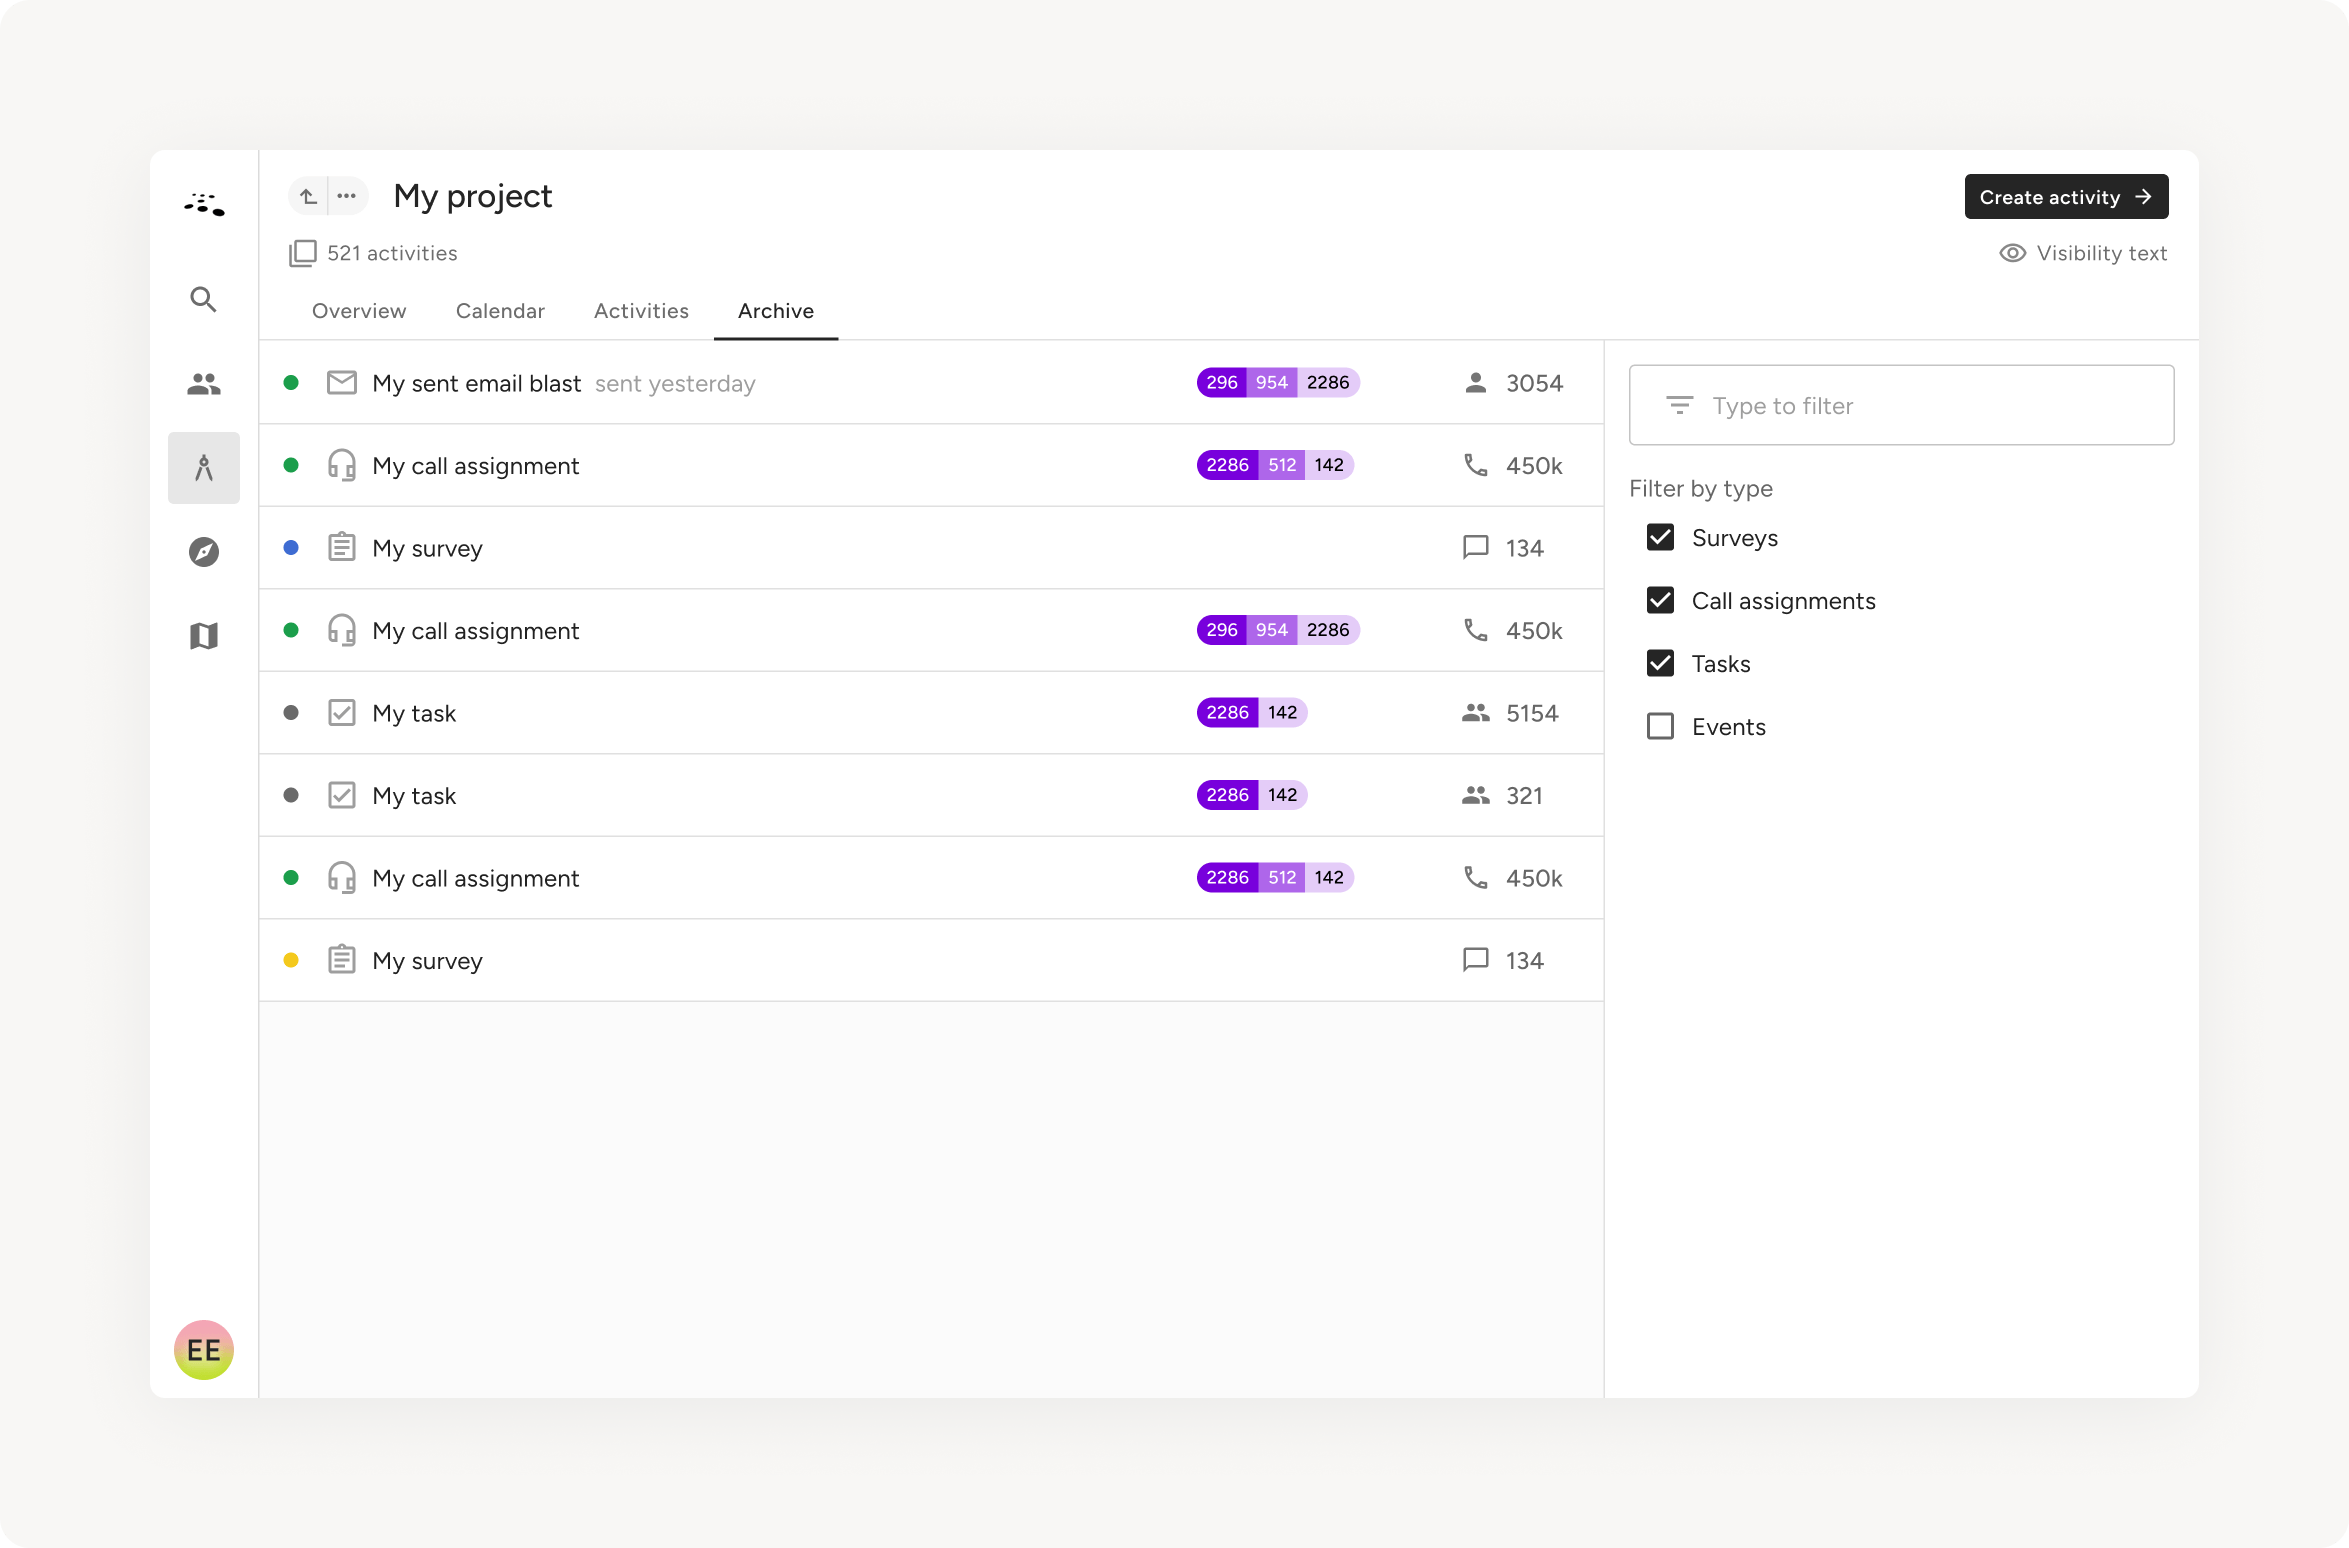2349x1548 pixels.
Task: Click the Filter by type heading
Action: 1700,489
